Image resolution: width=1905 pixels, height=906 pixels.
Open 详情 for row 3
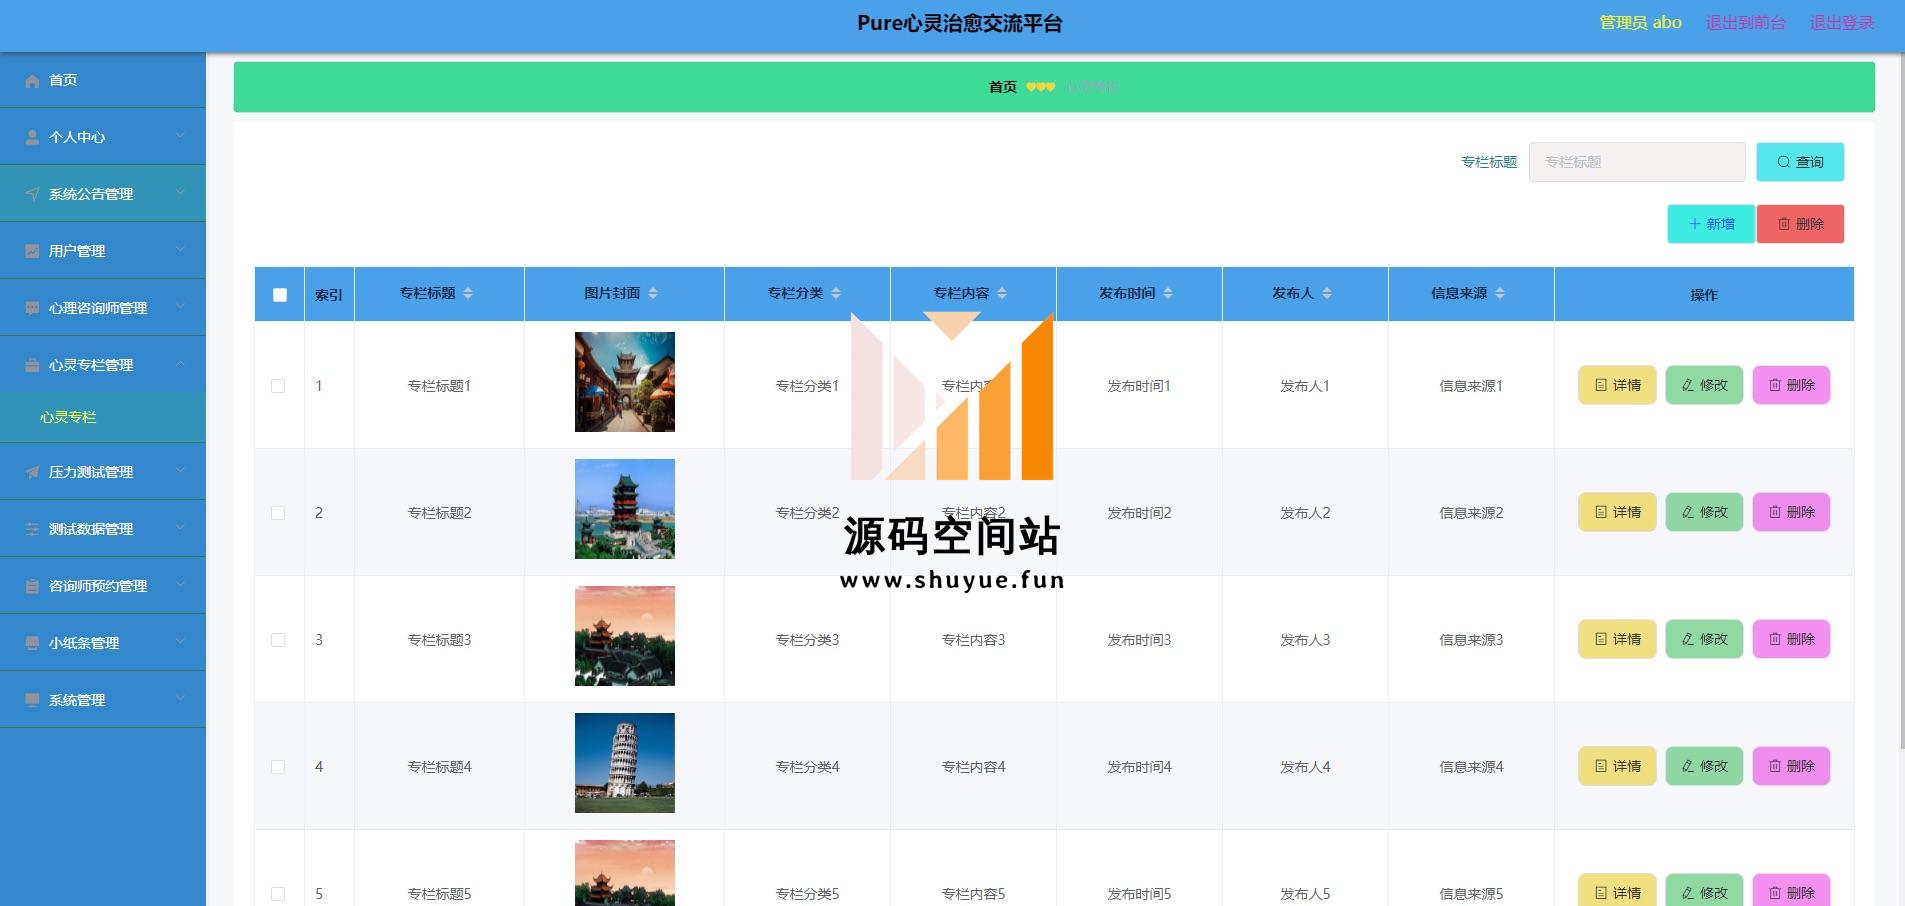[1617, 639]
